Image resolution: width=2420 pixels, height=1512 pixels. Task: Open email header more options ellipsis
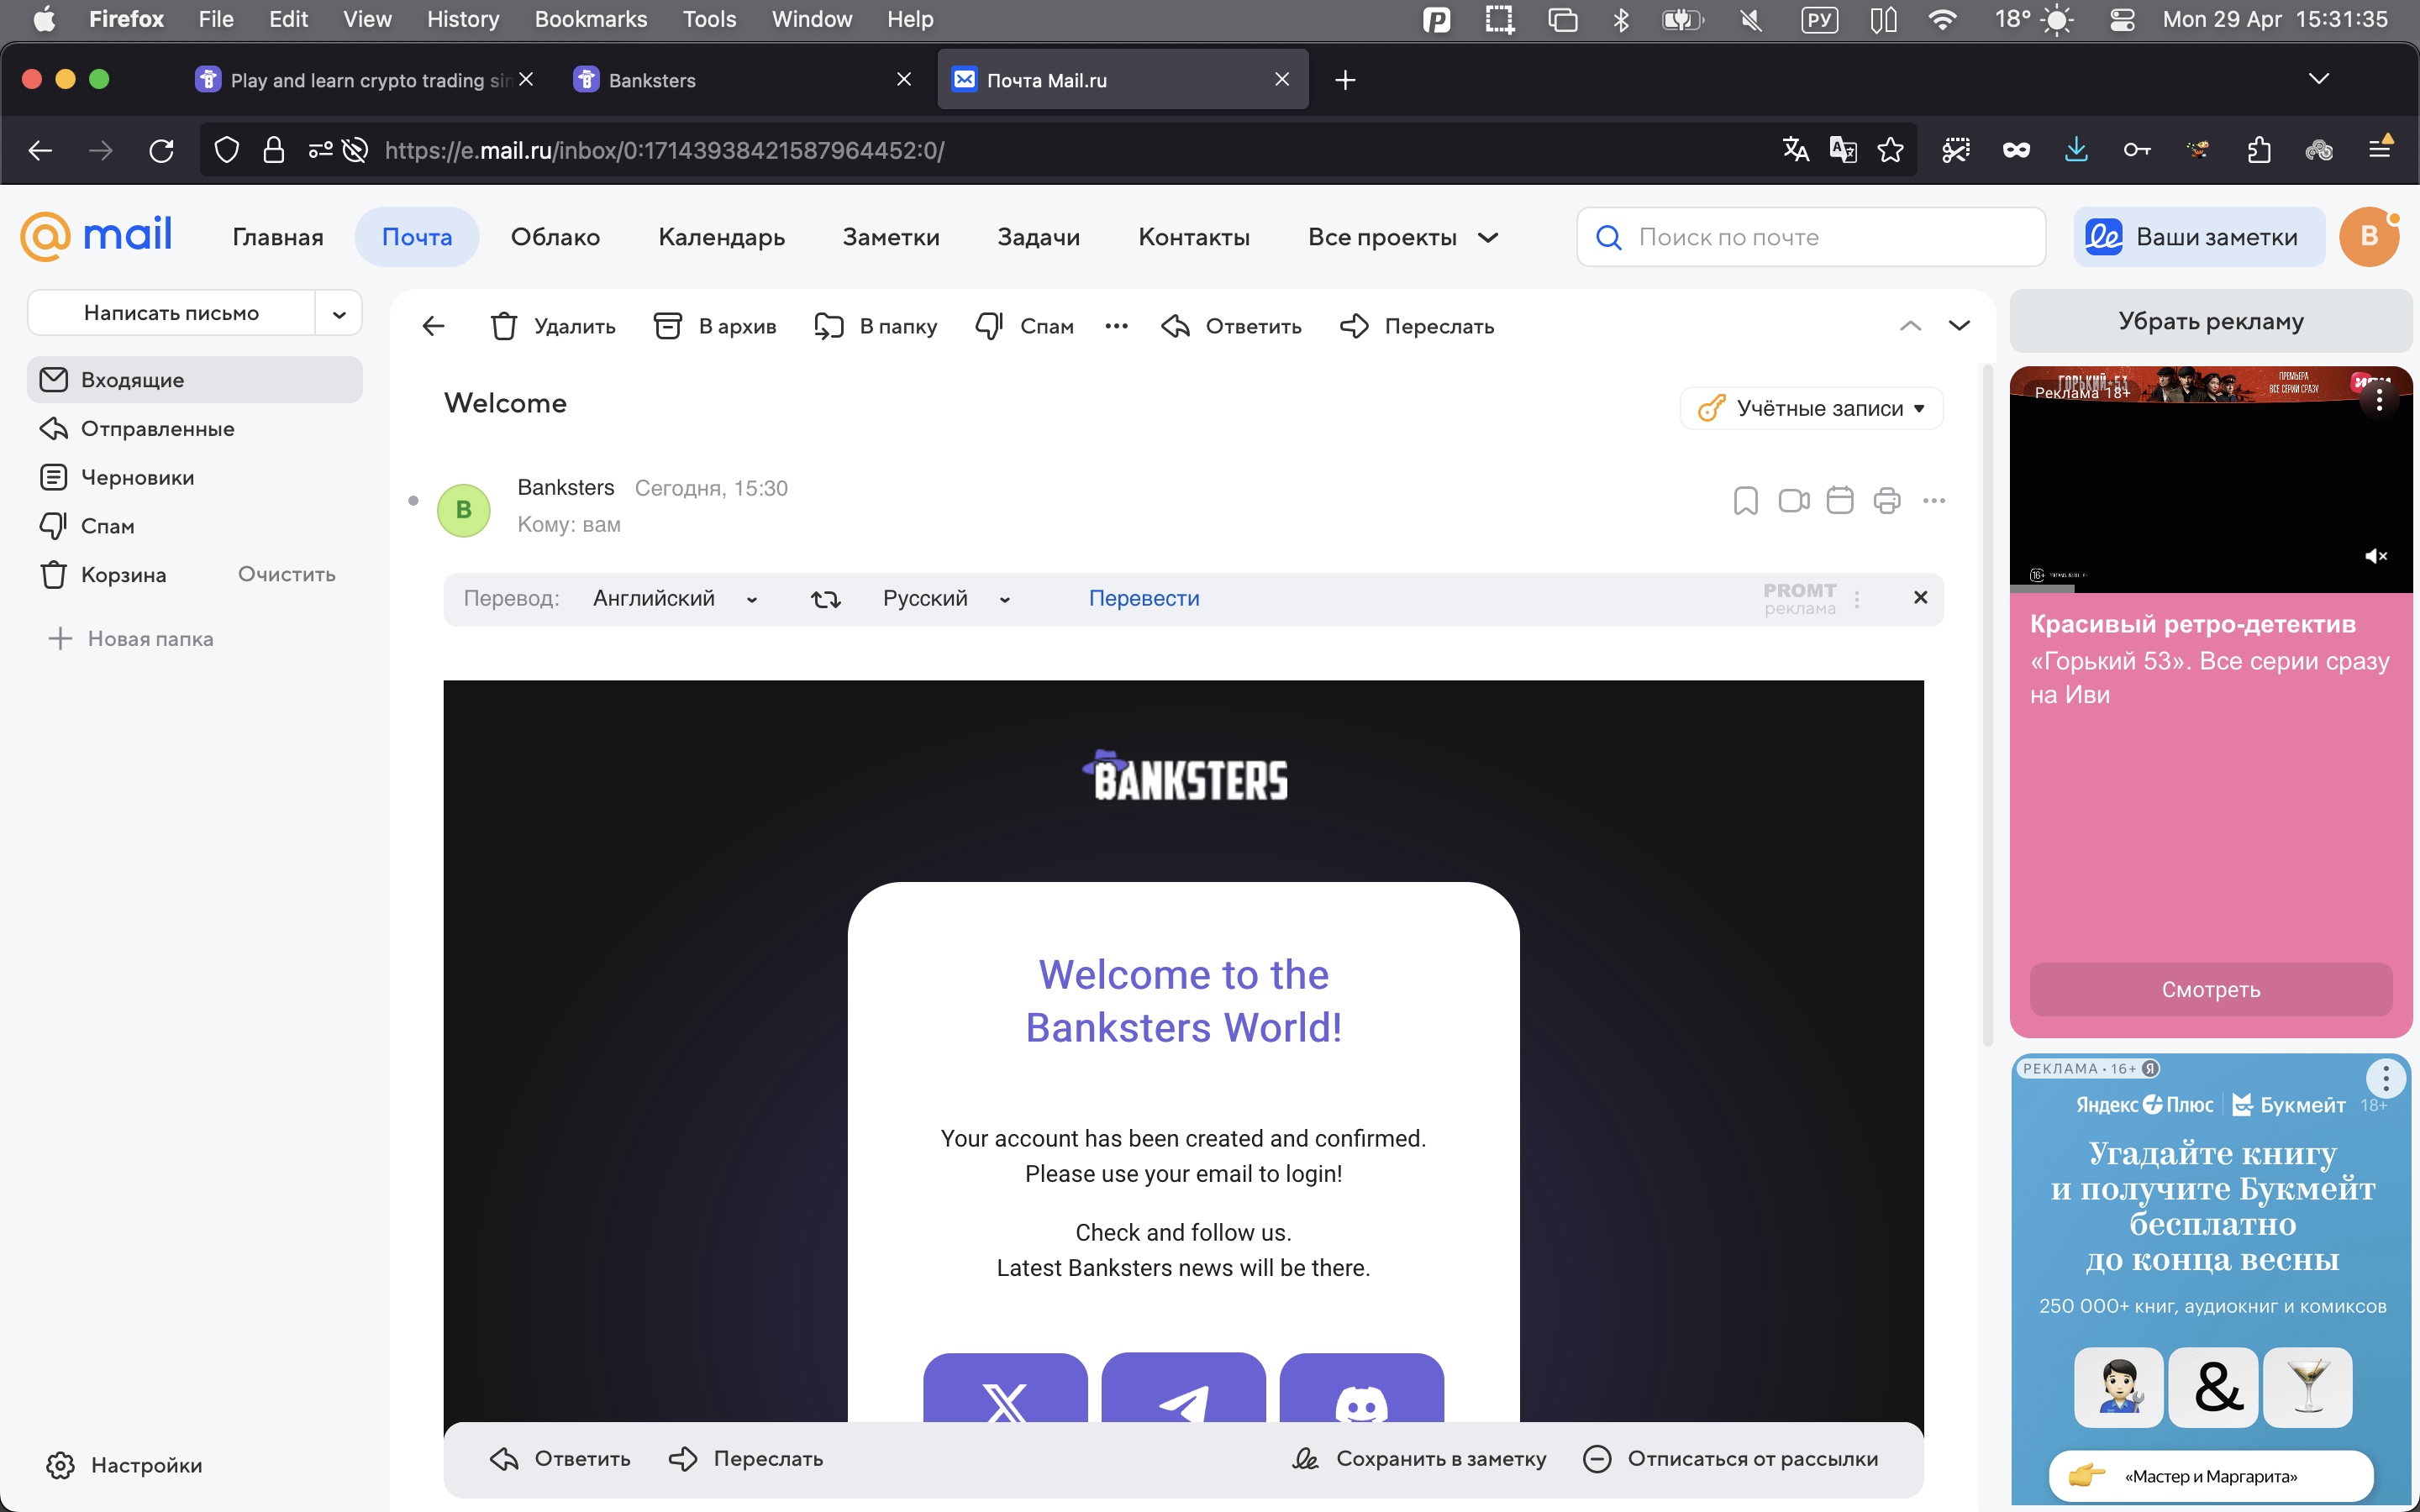(1934, 500)
